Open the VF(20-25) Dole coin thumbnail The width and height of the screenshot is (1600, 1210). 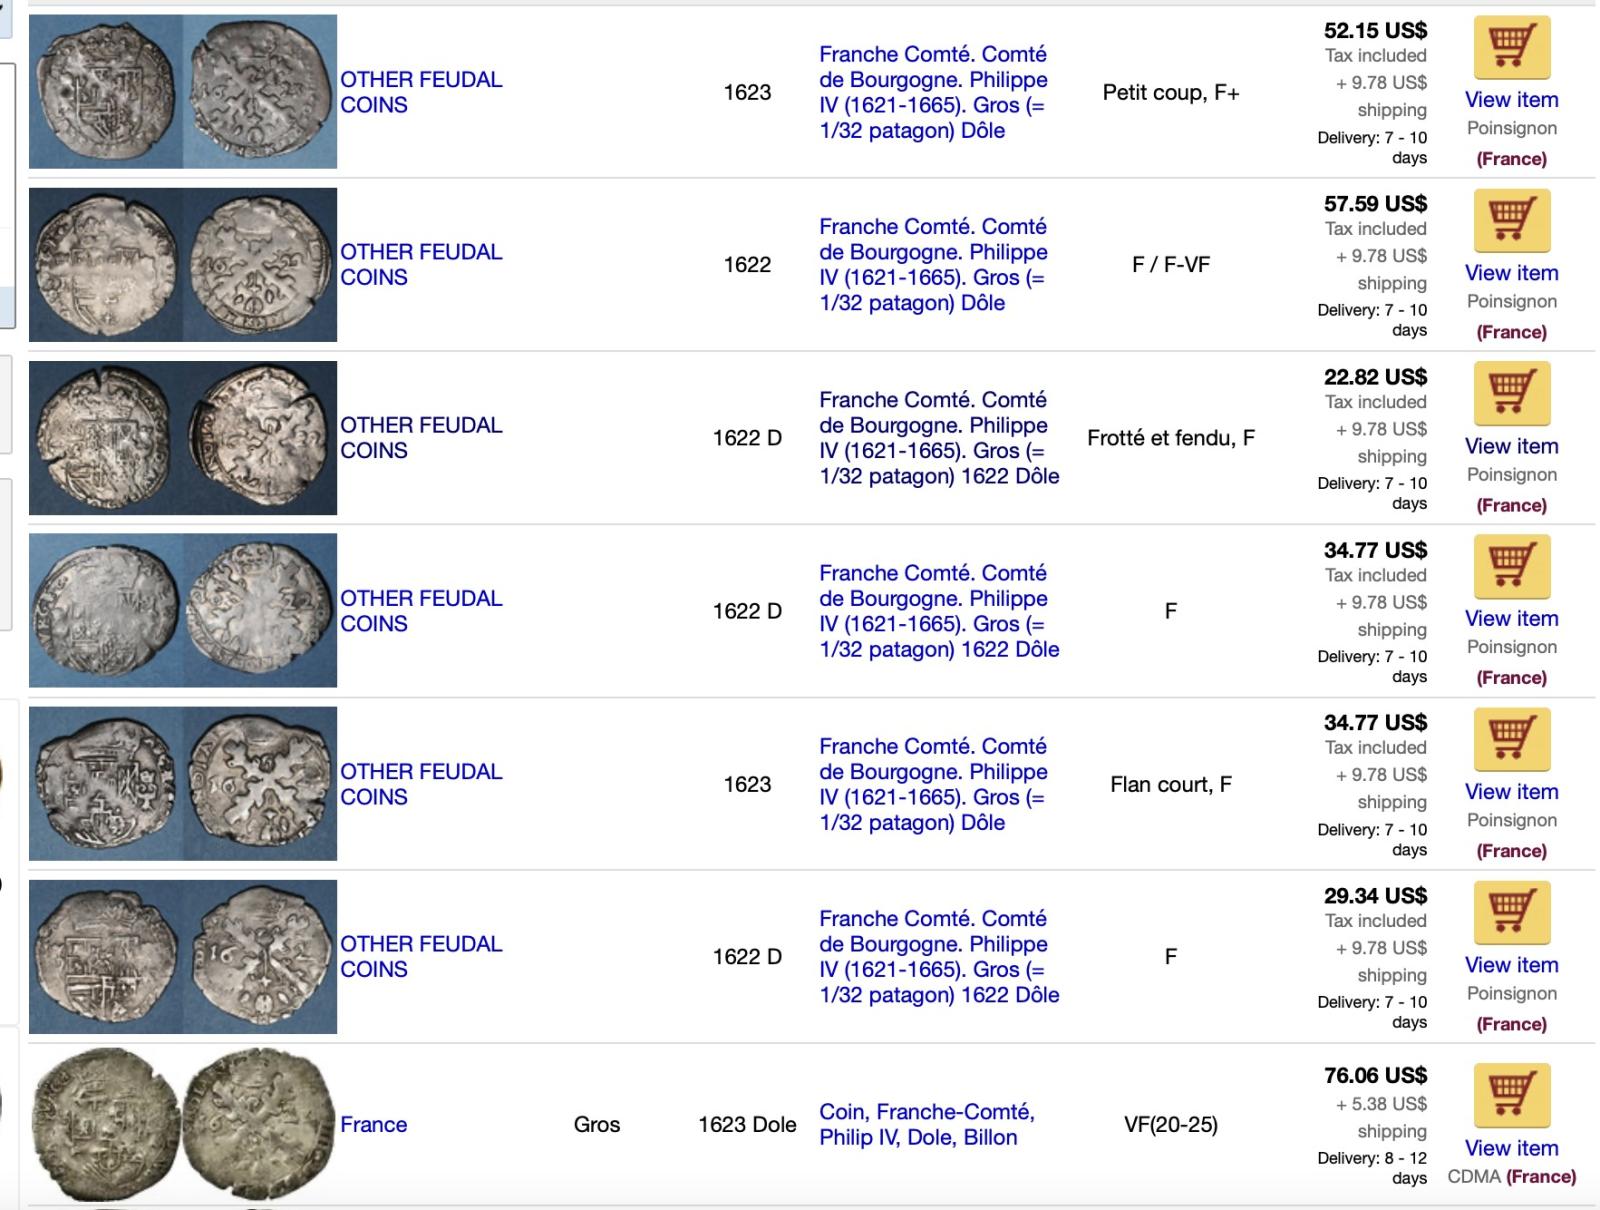[183, 1124]
